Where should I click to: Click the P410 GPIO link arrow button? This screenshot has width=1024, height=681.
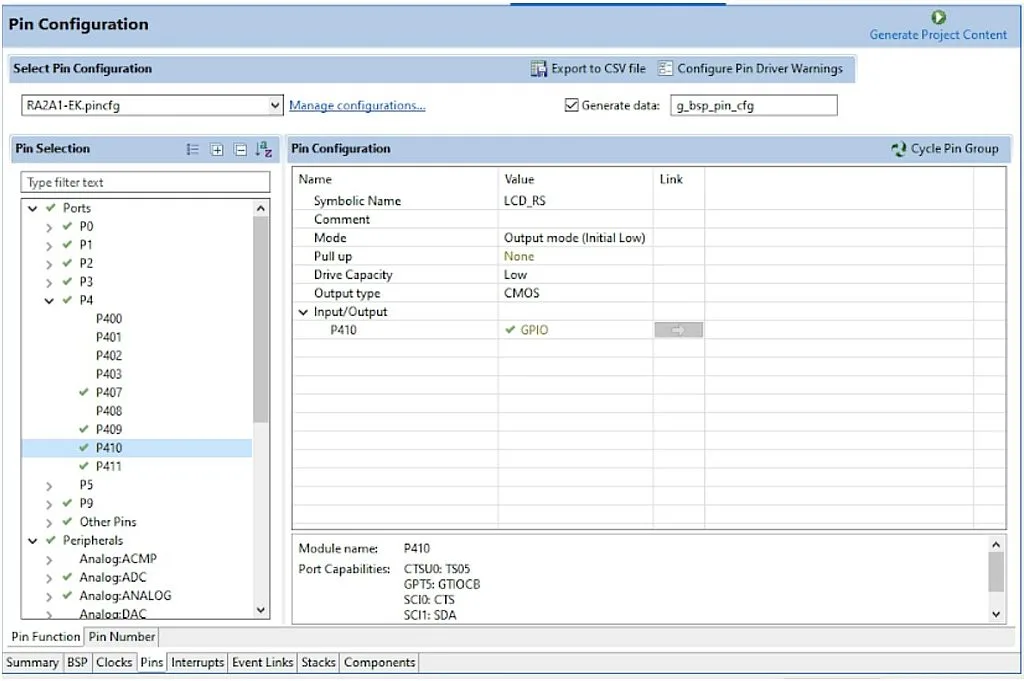click(x=678, y=330)
